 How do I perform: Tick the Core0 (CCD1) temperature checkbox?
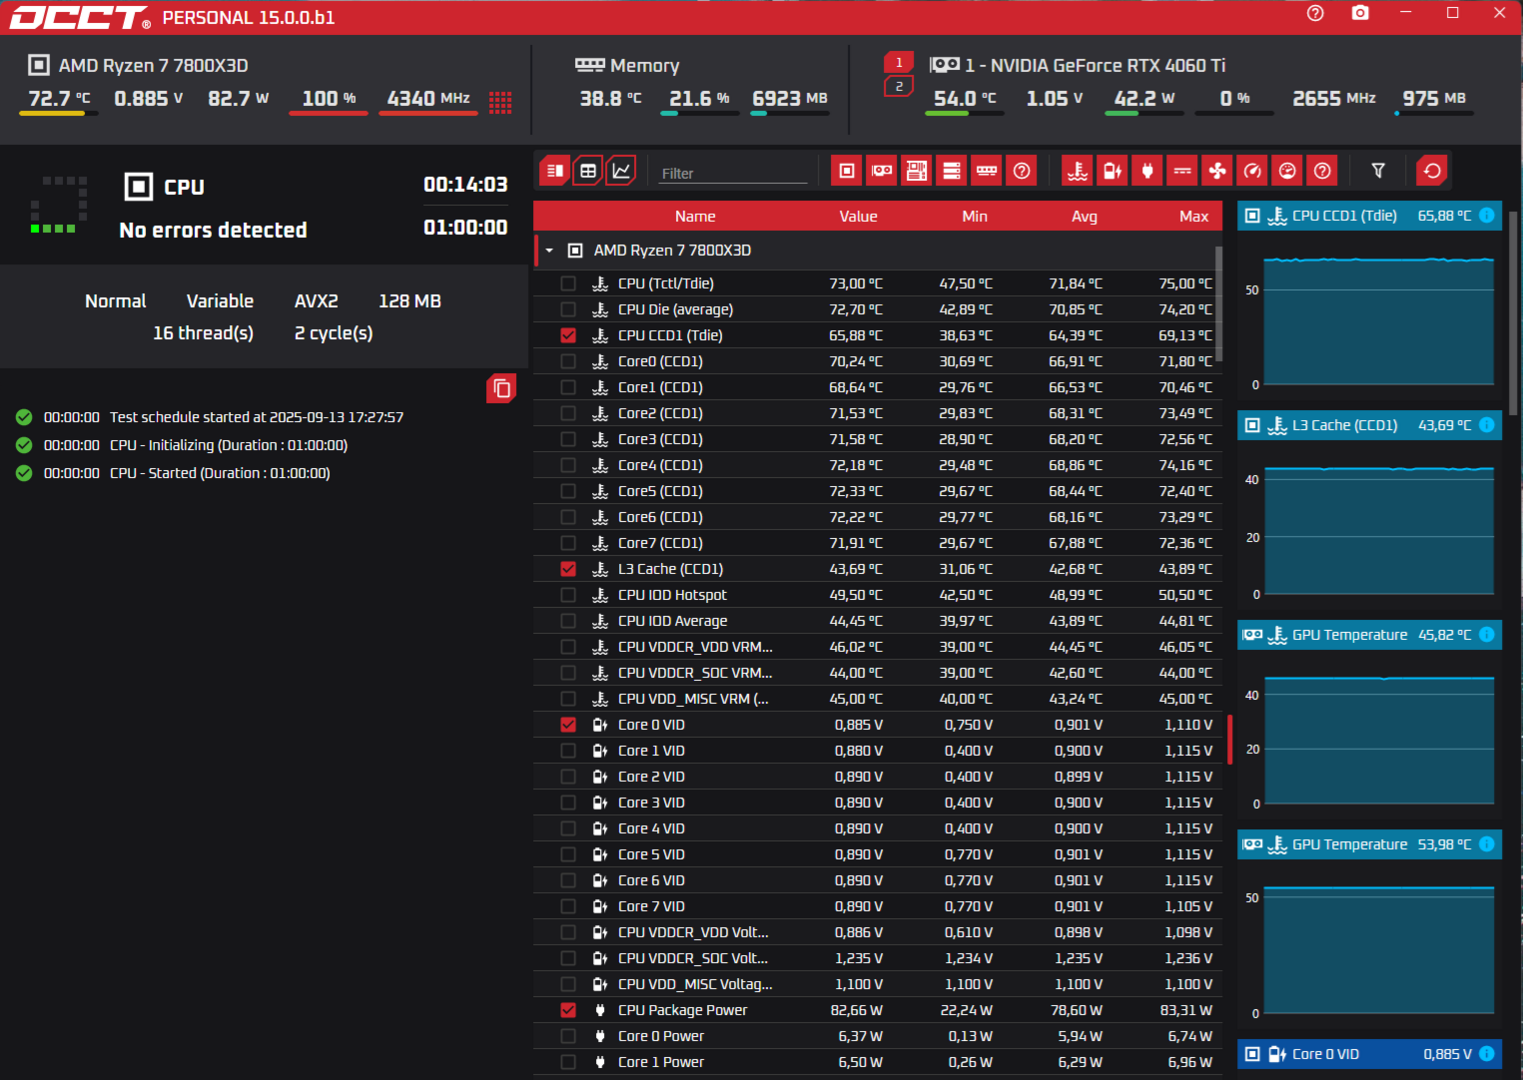(x=568, y=361)
